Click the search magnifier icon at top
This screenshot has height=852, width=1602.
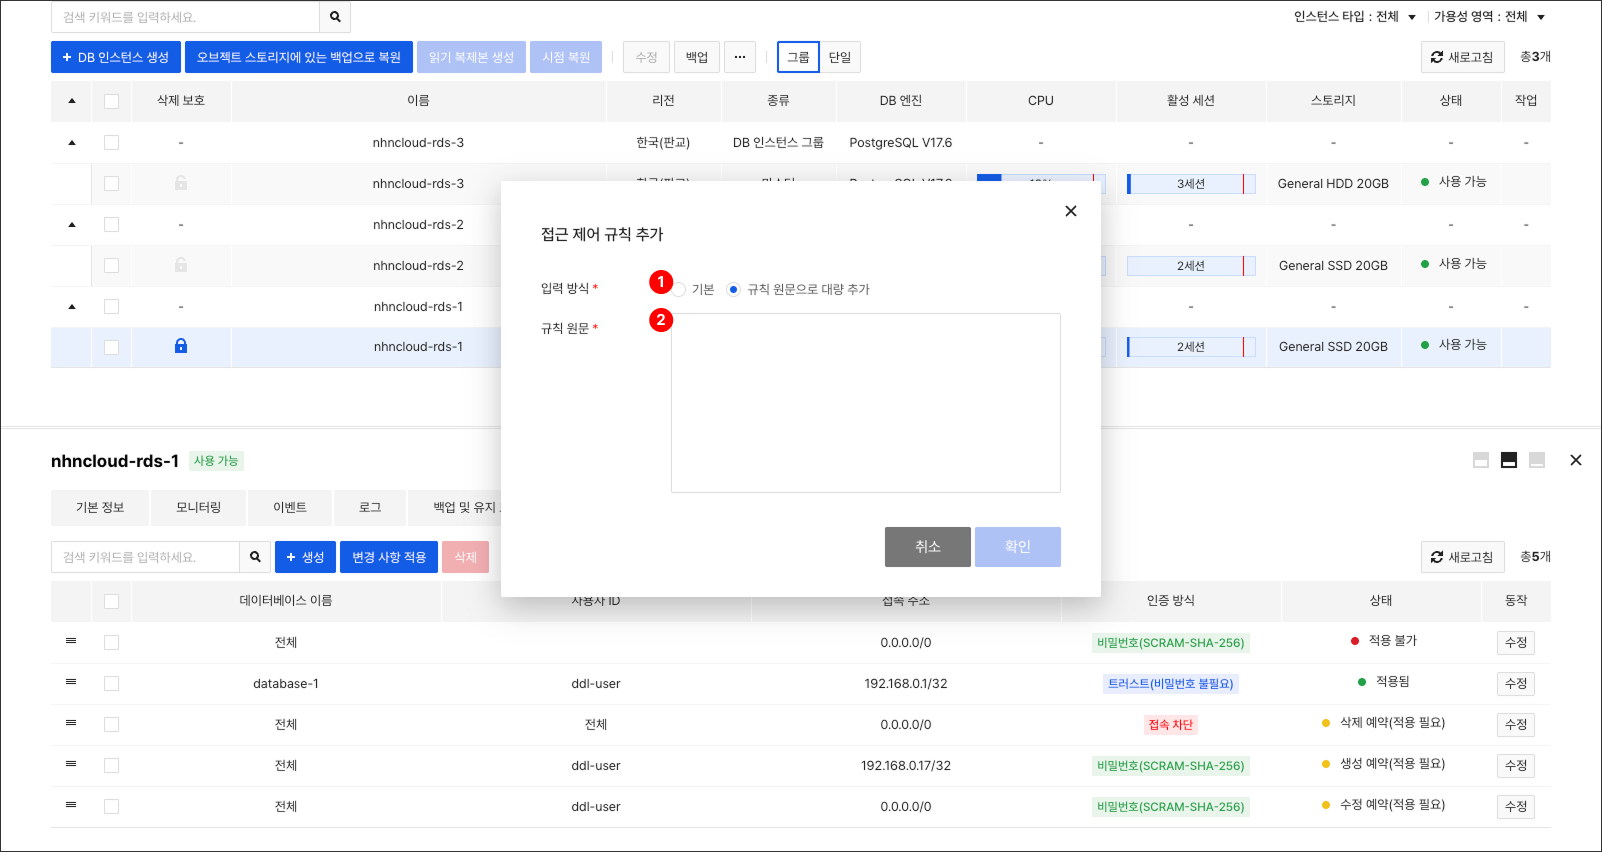[x=335, y=17]
